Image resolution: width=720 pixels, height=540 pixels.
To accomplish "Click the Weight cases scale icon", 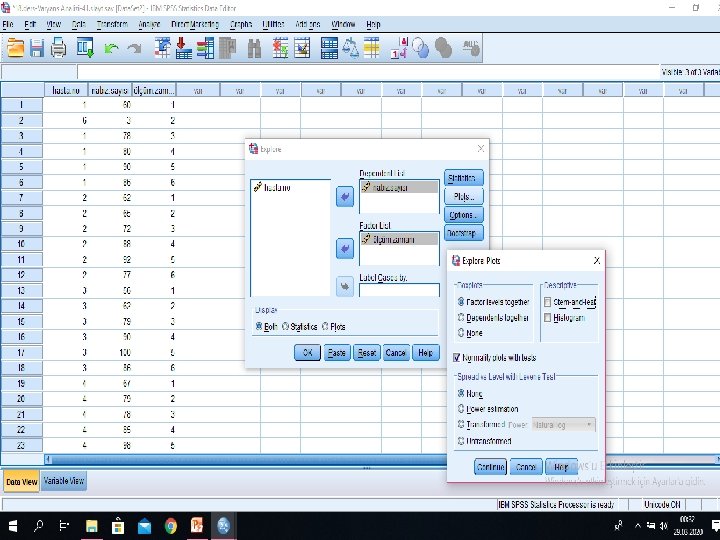I will pos(351,48).
